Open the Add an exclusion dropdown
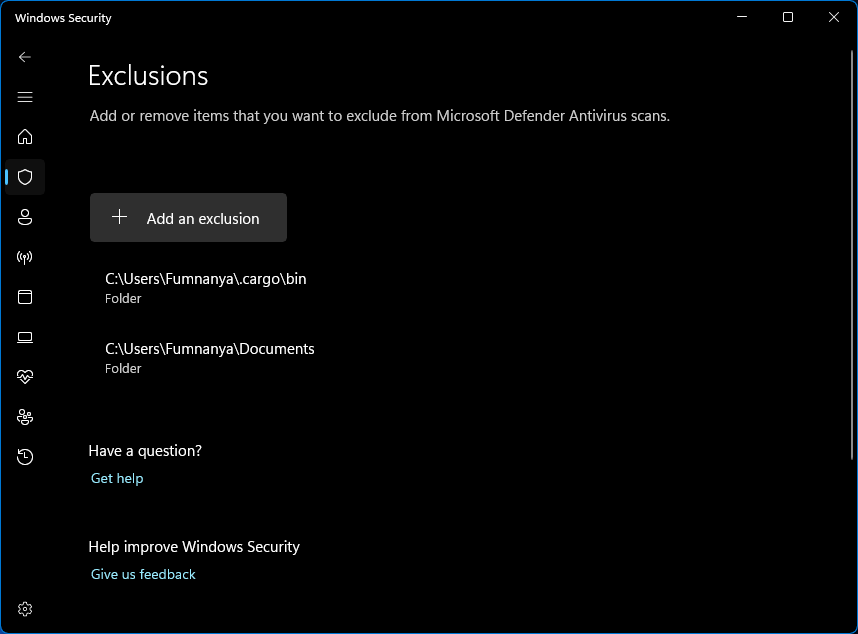 click(x=188, y=217)
